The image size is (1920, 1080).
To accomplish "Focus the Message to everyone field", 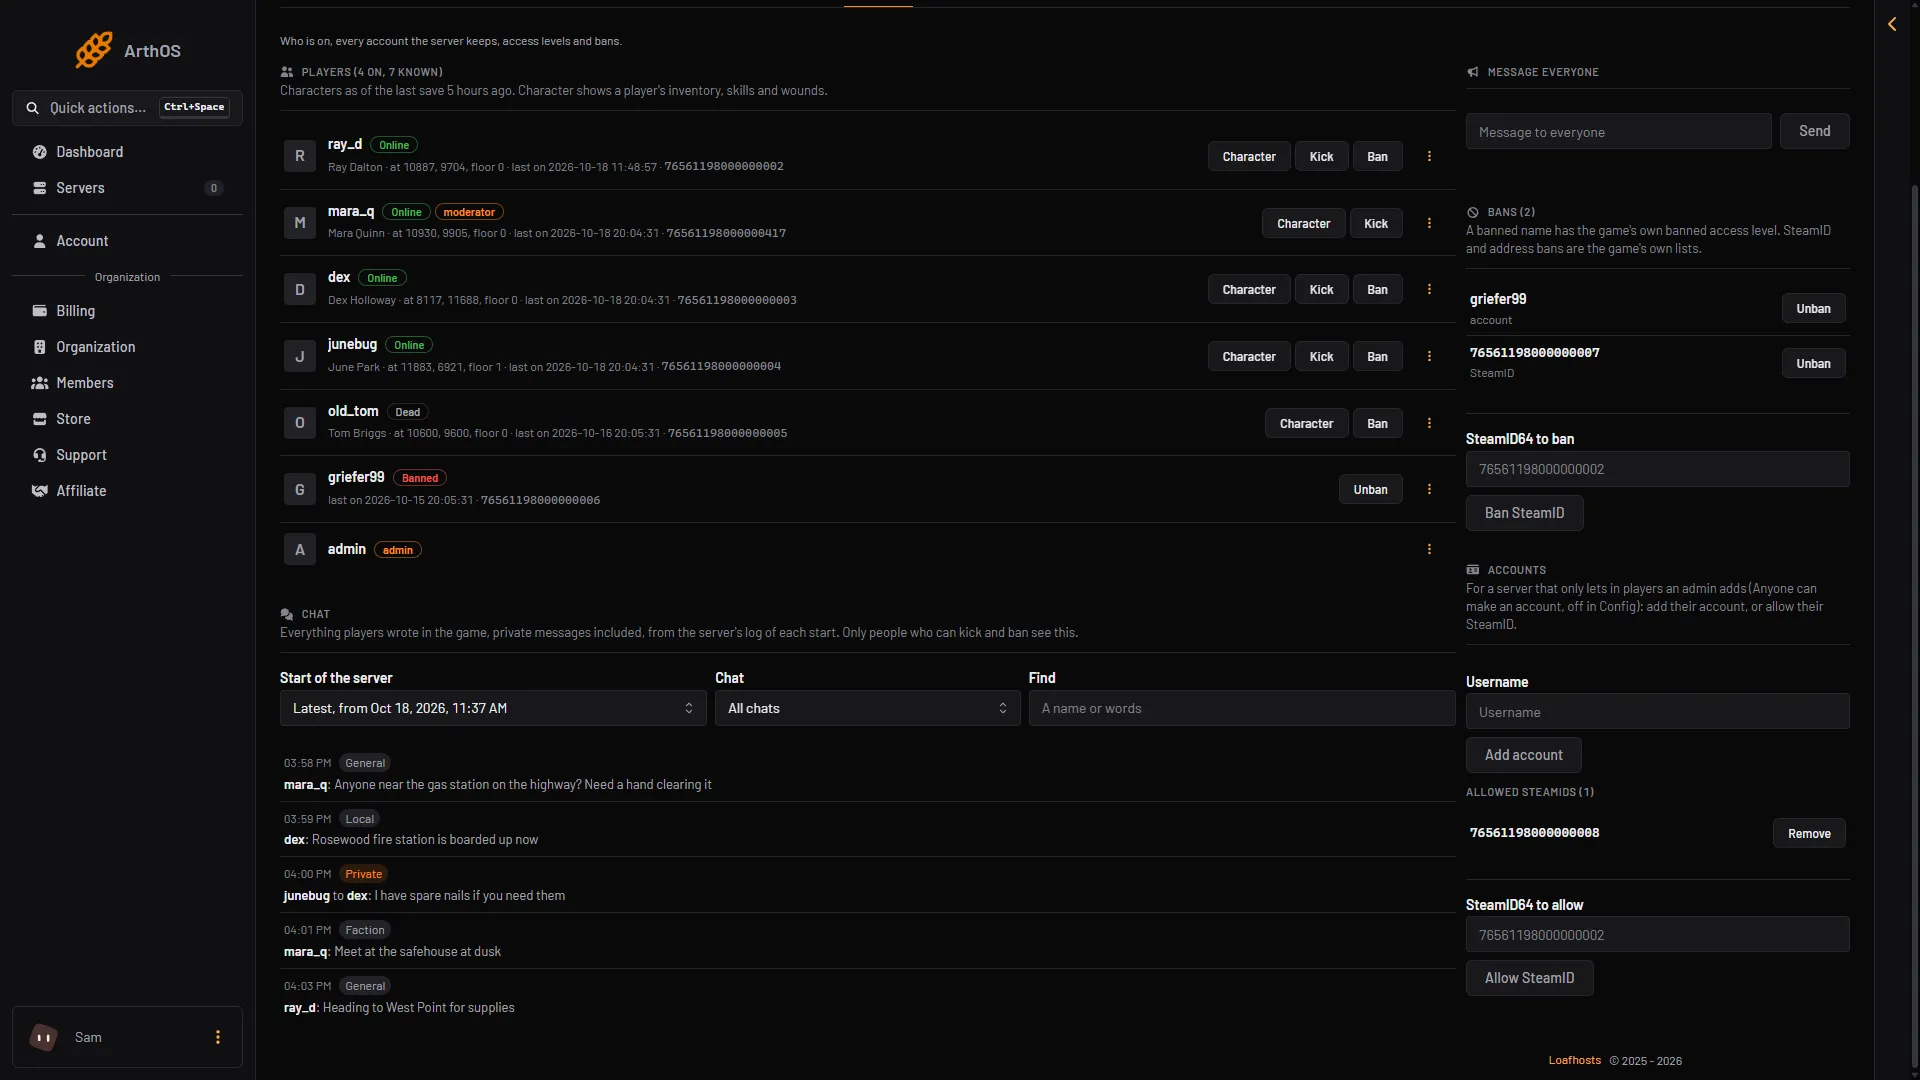I will pyautogui.click(x=1618, y=132).
